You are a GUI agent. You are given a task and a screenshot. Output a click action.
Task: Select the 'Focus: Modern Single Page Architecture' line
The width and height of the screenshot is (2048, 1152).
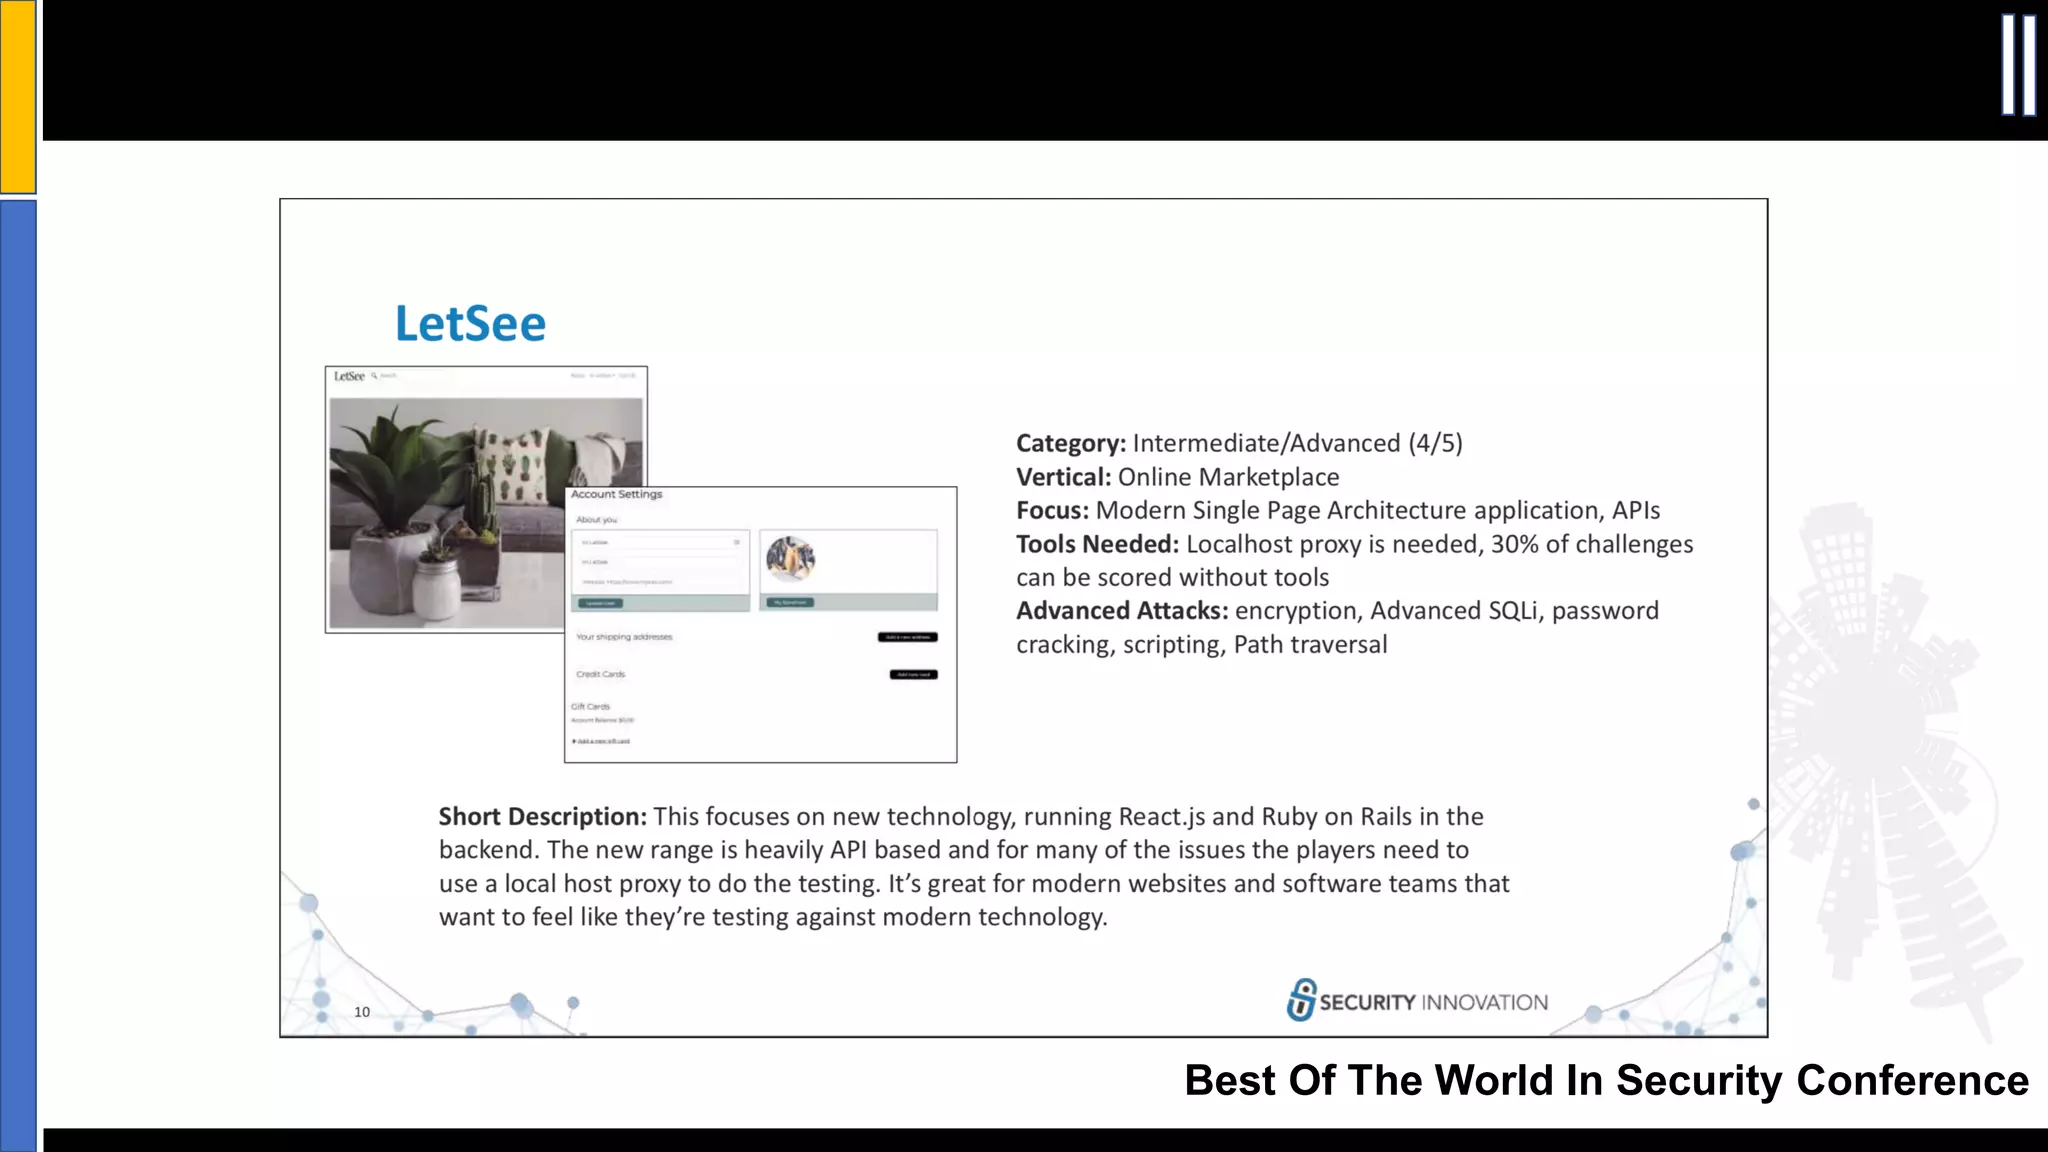(x=1338, y=510)
